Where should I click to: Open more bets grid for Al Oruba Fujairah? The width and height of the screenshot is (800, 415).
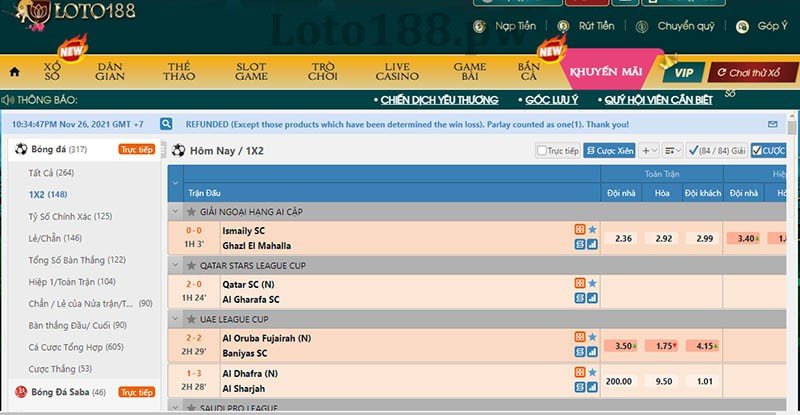pyautogui.click(x=580, y=336)
